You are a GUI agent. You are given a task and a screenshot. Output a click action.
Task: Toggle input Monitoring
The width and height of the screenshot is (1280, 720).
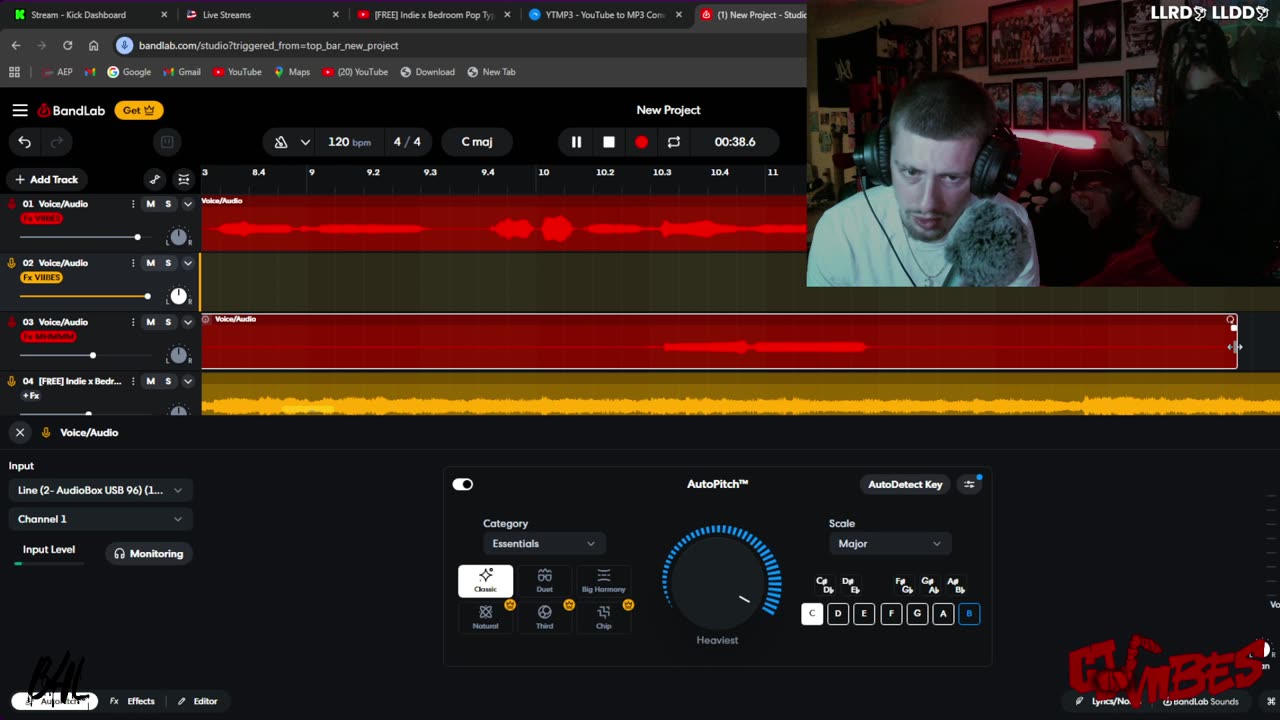point(149,554)
